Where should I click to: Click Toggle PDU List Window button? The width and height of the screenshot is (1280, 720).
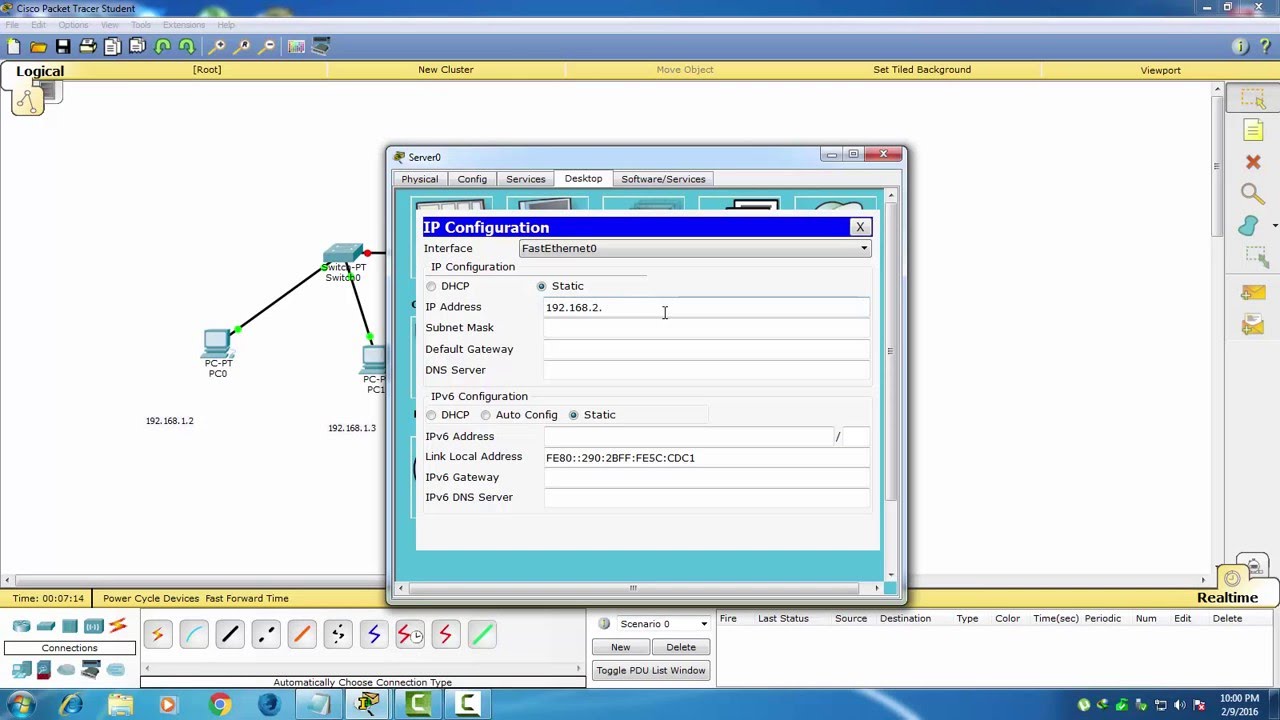(x=651, y=671)
